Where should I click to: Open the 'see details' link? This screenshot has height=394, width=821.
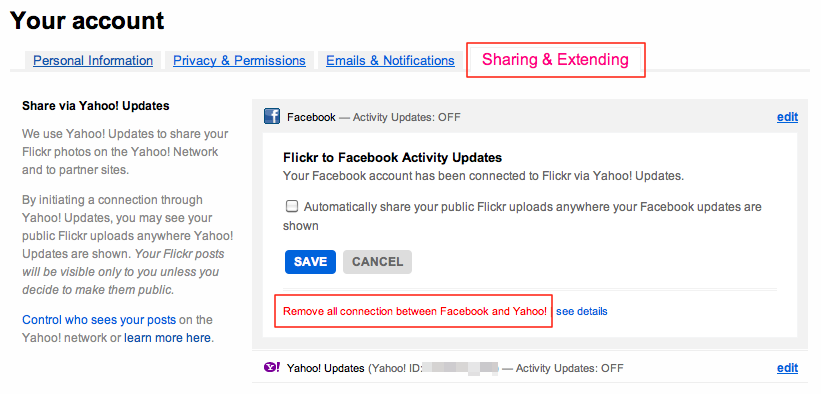582,311
